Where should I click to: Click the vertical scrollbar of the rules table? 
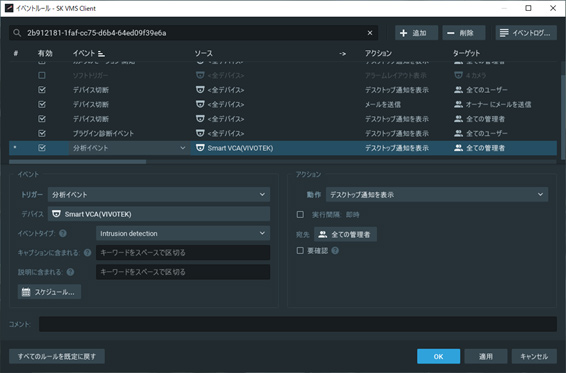[563, 117]
